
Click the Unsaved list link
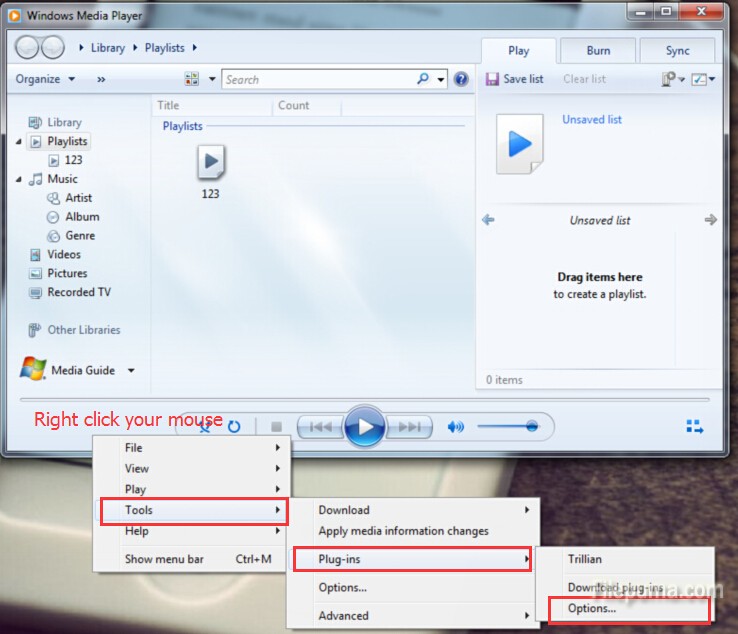[591, 119]
